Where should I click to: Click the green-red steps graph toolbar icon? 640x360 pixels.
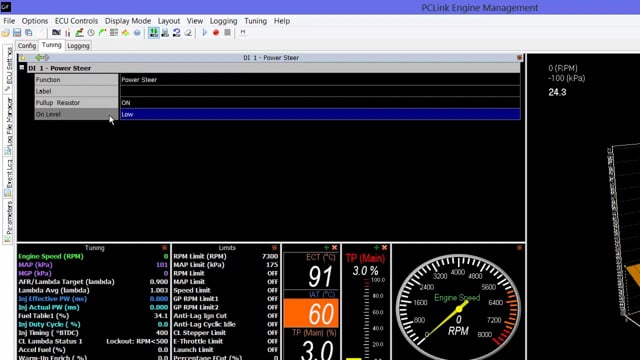79,33
